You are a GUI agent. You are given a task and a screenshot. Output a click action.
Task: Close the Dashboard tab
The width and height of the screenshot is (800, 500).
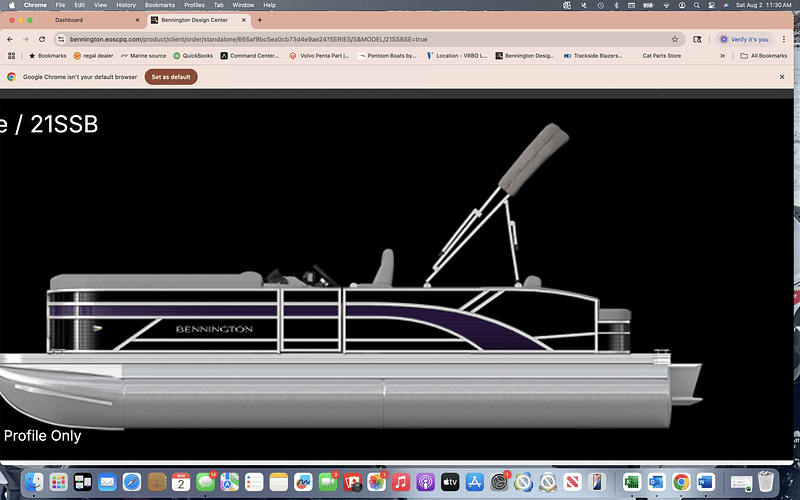[x=137, y=20]
